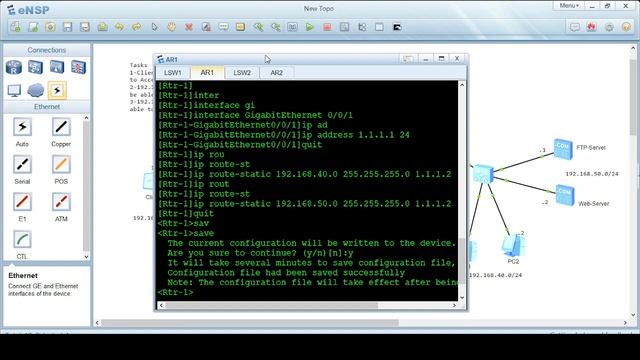Click terminal horizontal scroll left arrow
Screen dimensions: 640x360
[x=161, y=305]
